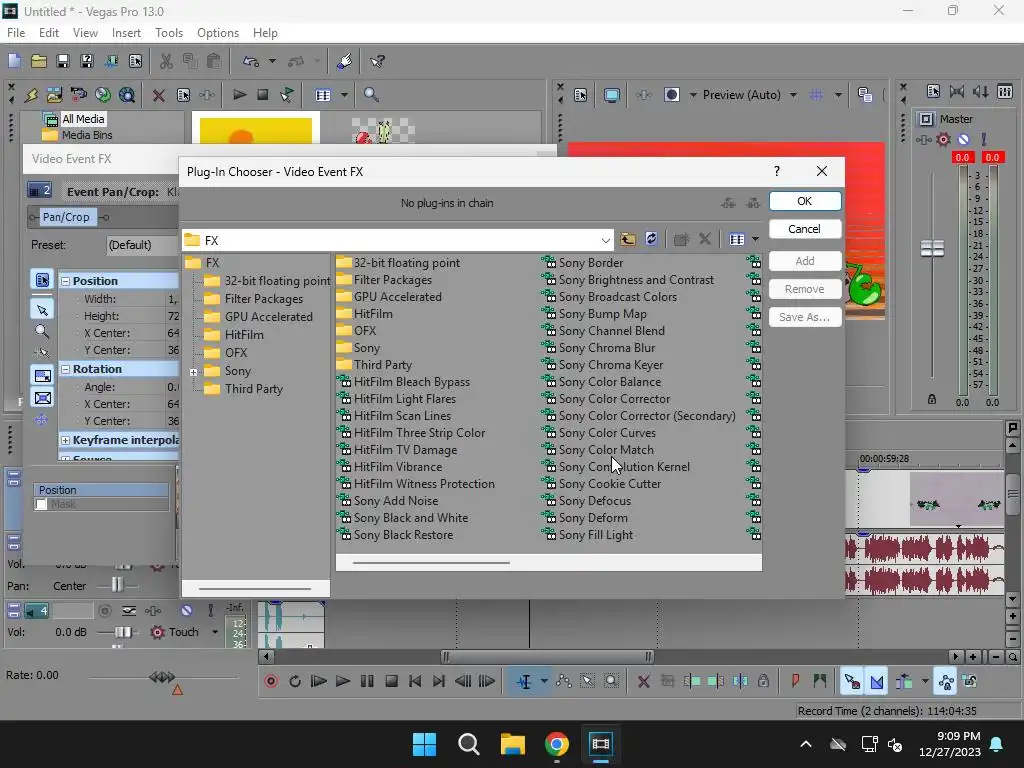Open the Edit menu
The height and width of the screenshot is (768, 1024).
tap(48, 33)
